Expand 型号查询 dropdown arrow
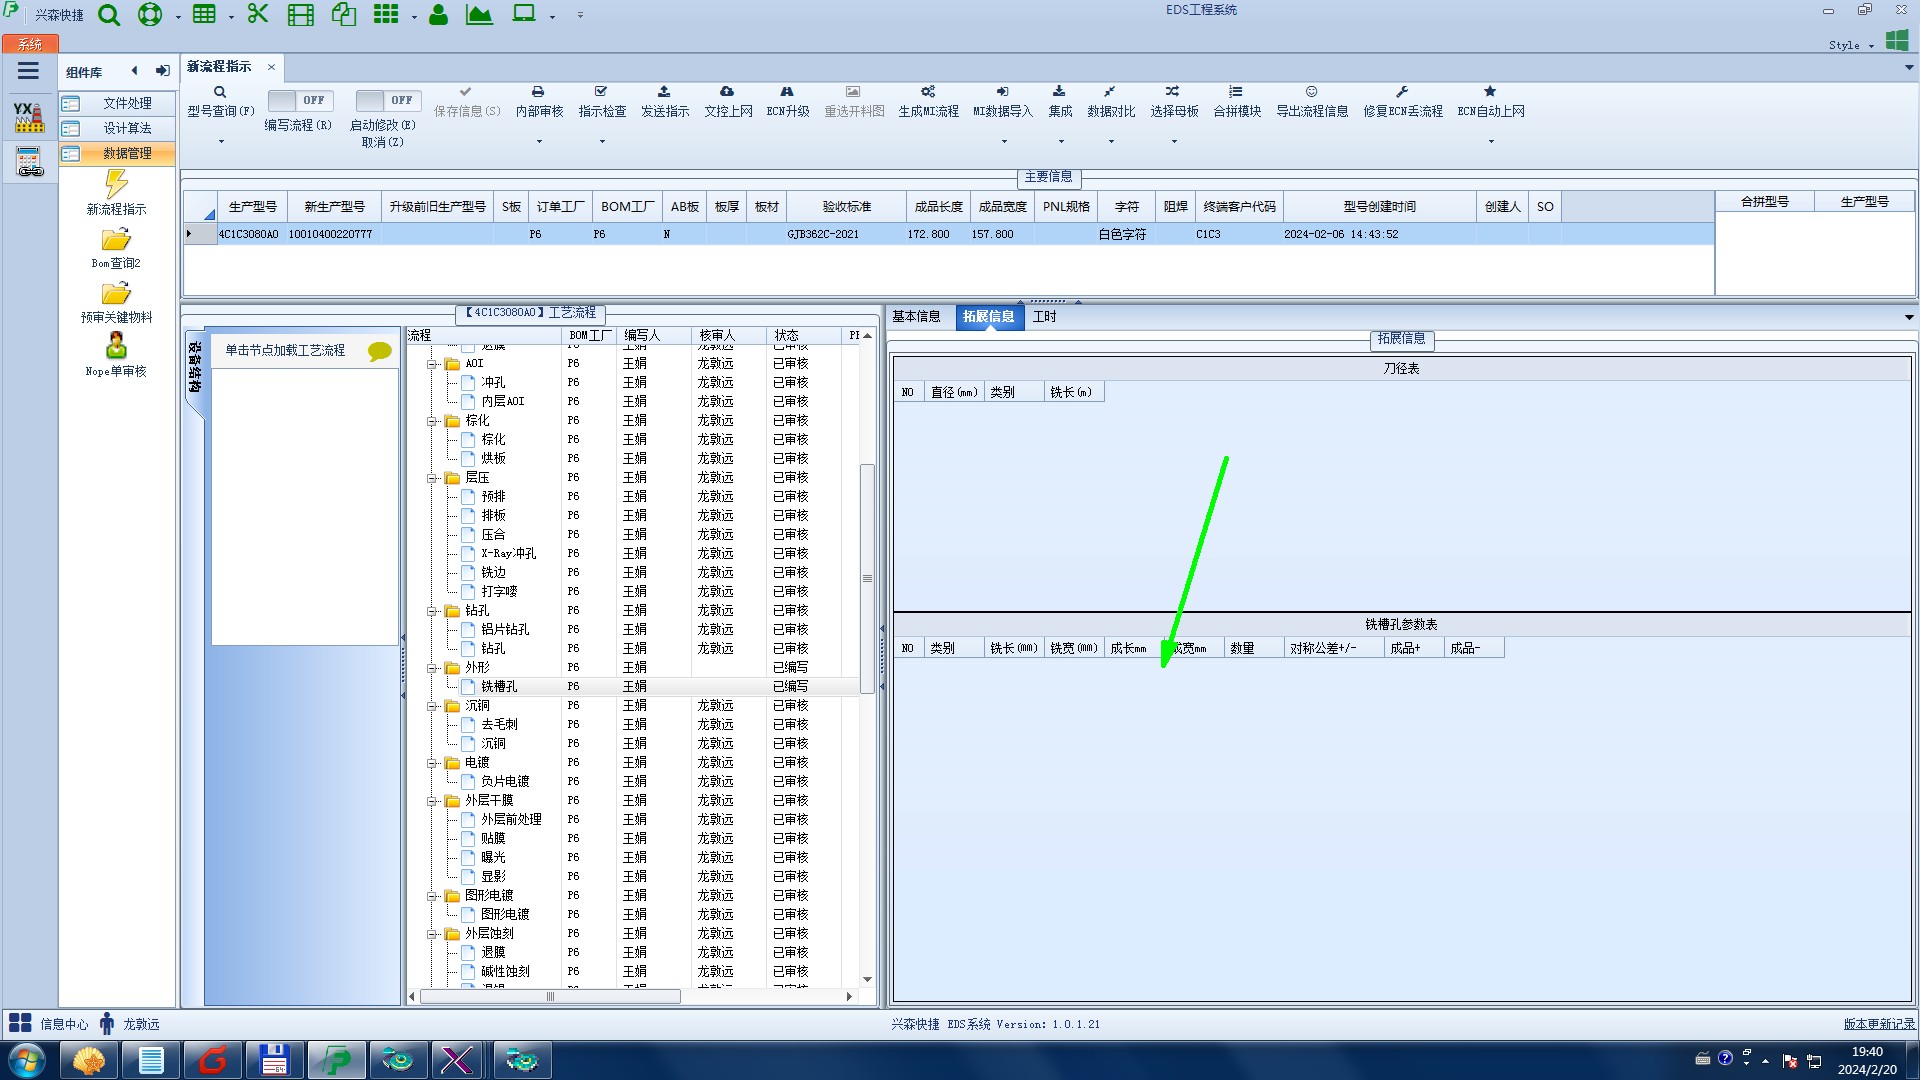1920x1080 pixels. [221, 141]
